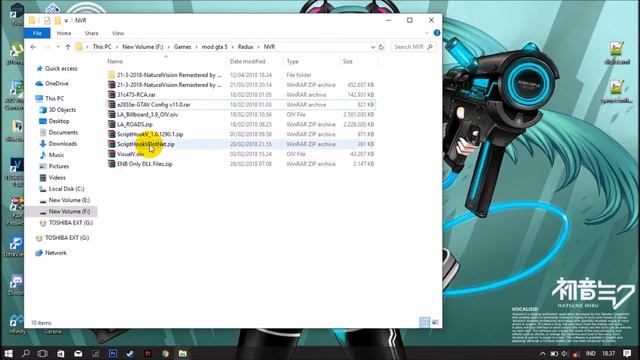Viewport: 640px width, 360px height.
Task: Click 'mod gta 5' breadcrumb
Action: click(x=214, y=47)
